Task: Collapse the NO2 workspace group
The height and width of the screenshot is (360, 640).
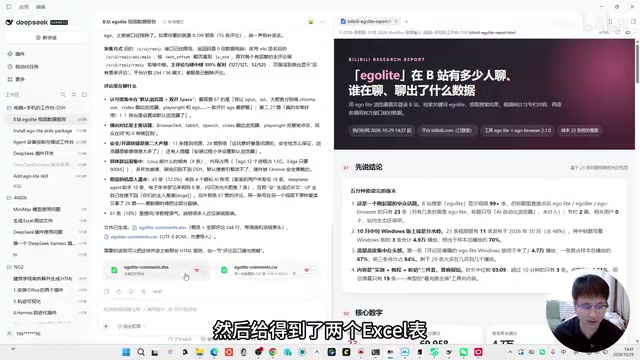Action: tap(16, 267)
